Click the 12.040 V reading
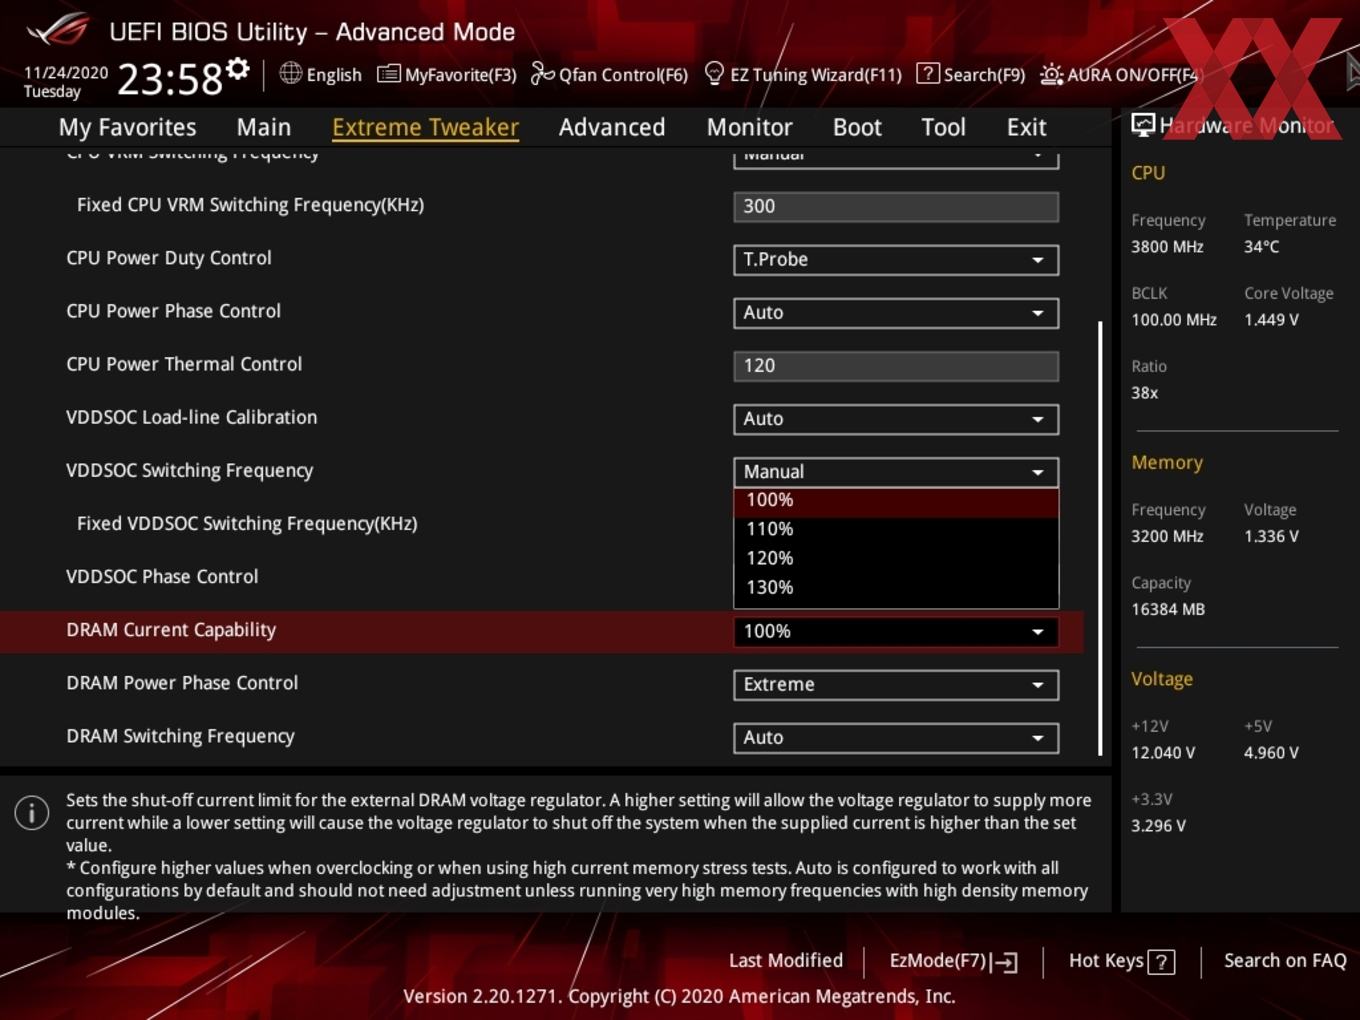This screenshot has width=1360, height=1020. point(1163,753)
